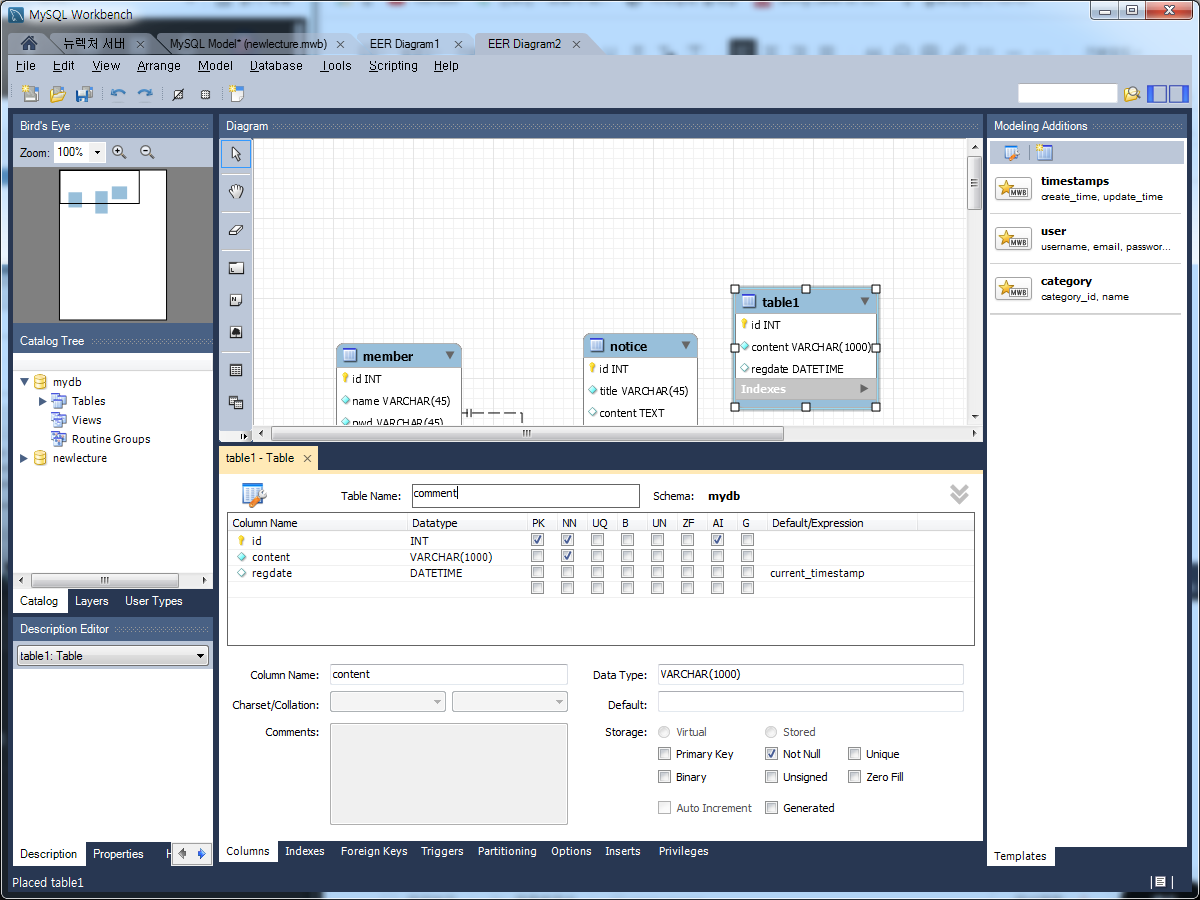Screen dimensions: 1200x900
Task: Collapse the mydb schema node
Action: [x=25, y=382]
